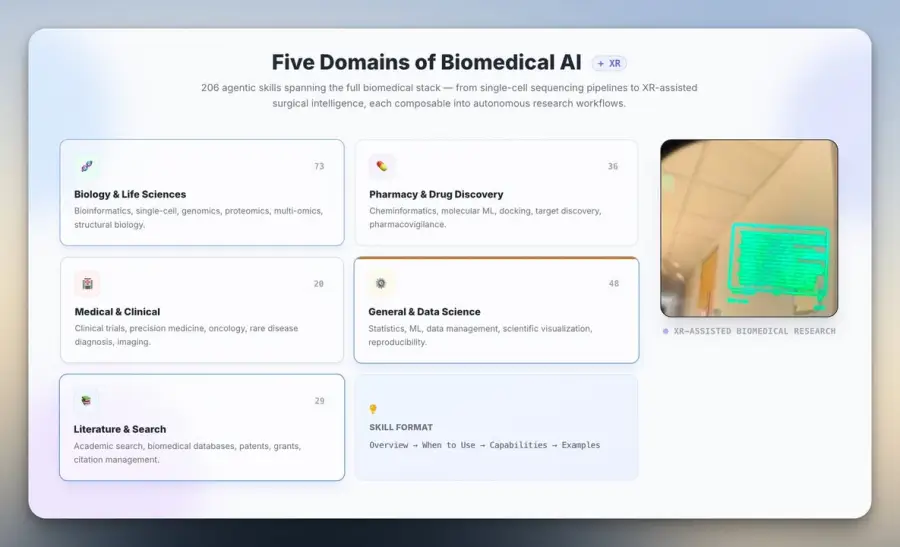
Task: Click the gear icon on Data Science card
Action: 381,284
